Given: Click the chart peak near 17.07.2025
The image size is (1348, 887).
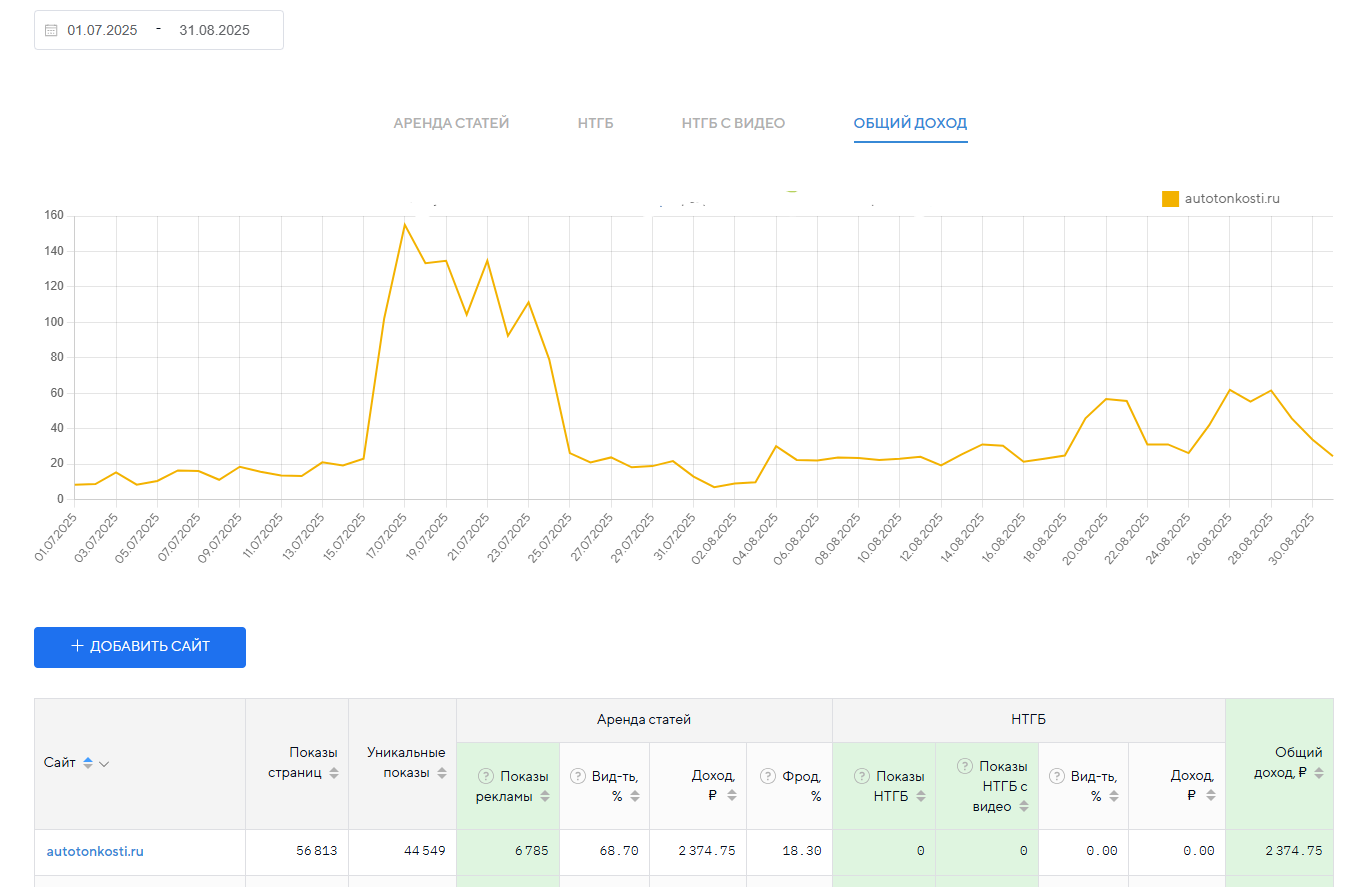Looking at the screenshot, I should (404, 224).
